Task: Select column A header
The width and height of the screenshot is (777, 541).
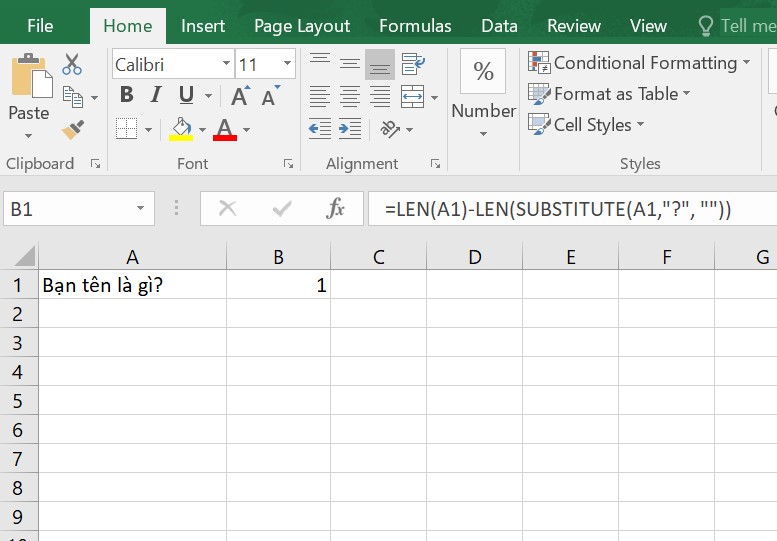Action: coord(132,257)
